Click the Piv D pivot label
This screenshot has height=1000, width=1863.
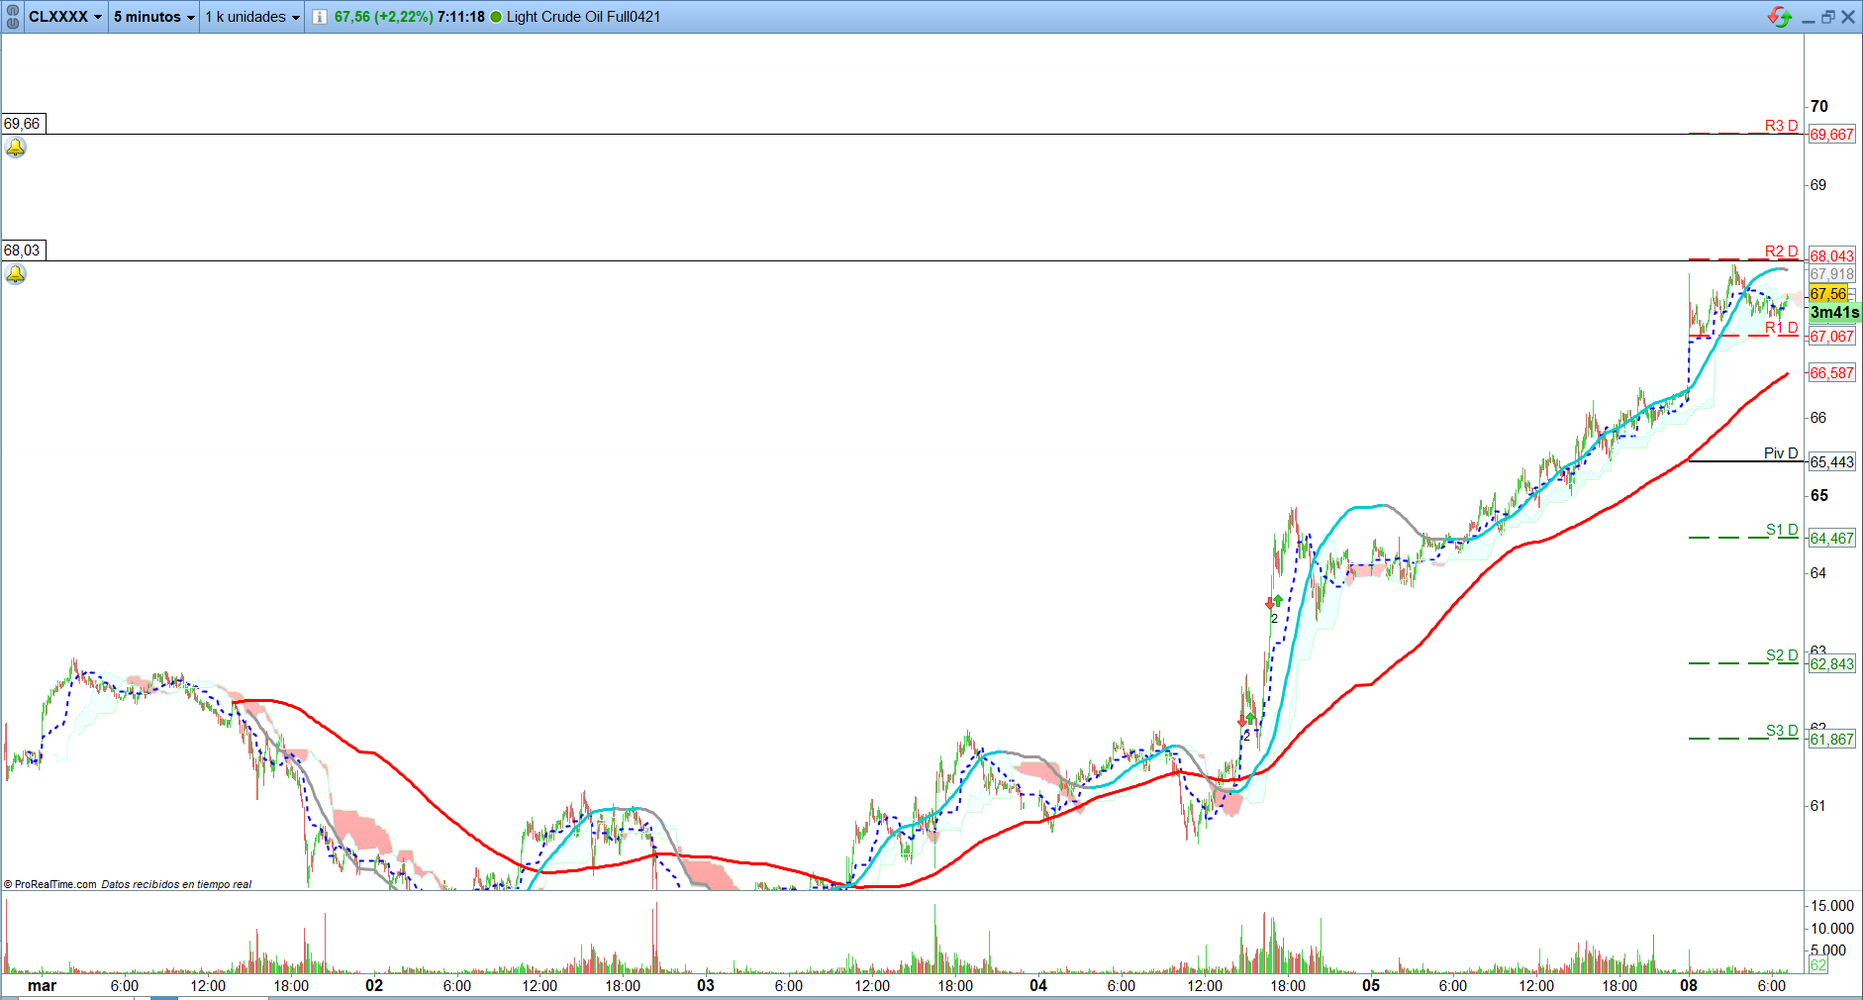point(1781,454)
